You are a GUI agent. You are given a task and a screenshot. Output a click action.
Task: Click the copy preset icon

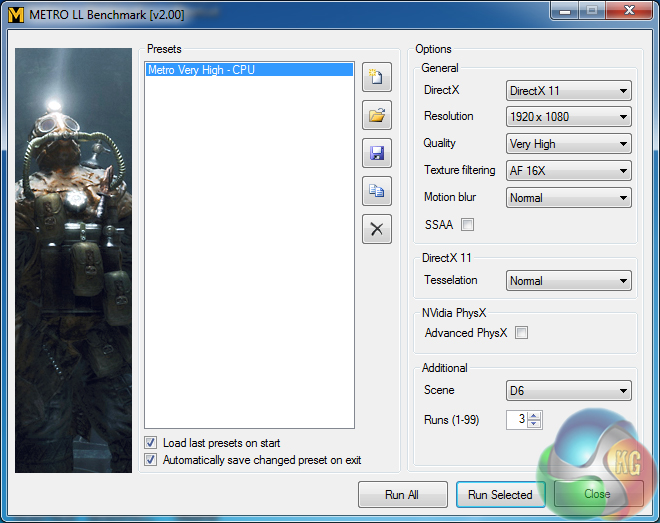point(377,191)
